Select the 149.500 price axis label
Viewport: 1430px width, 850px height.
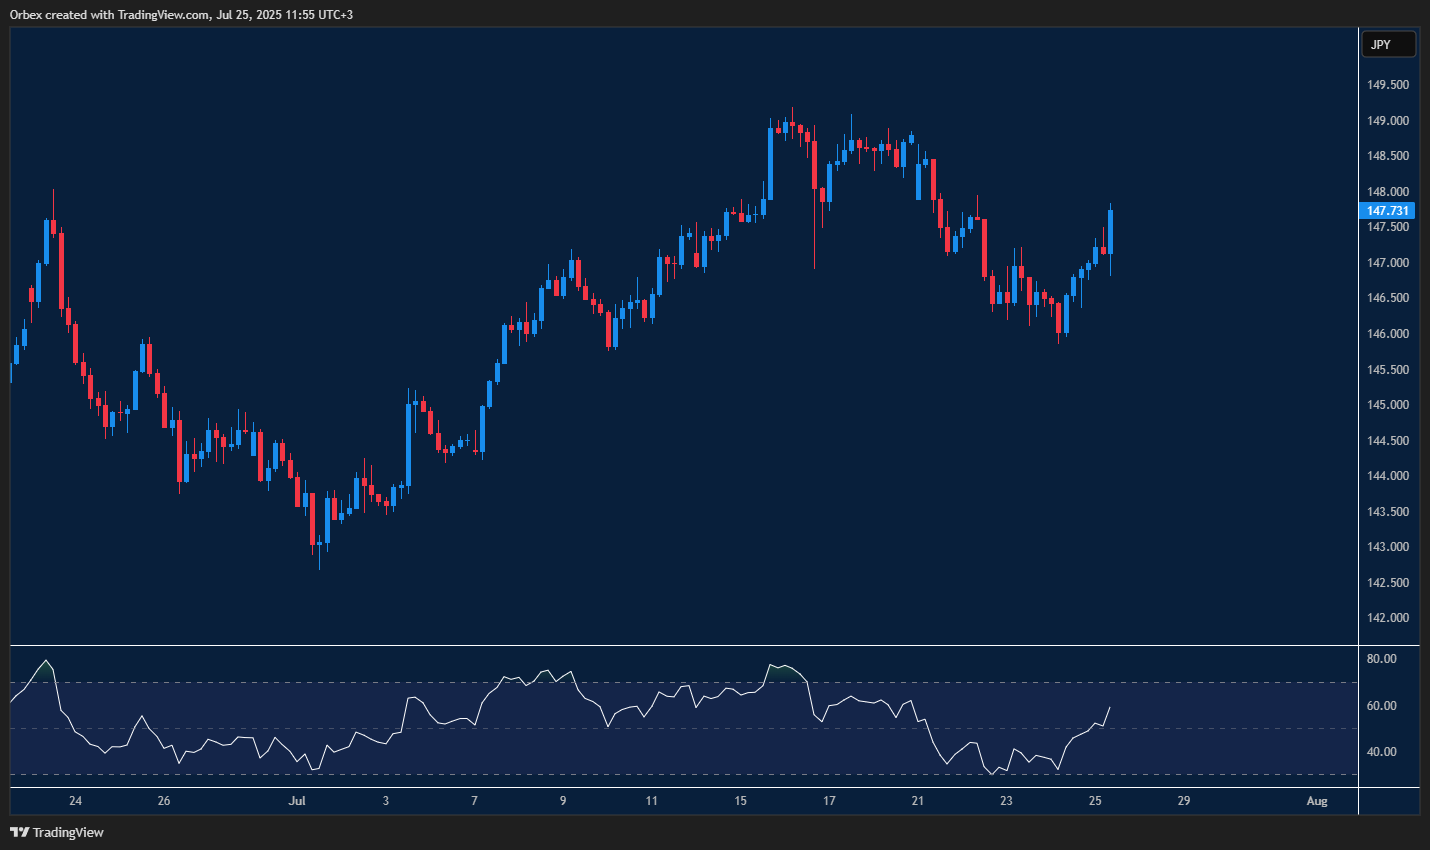[x=1388, y=85]
